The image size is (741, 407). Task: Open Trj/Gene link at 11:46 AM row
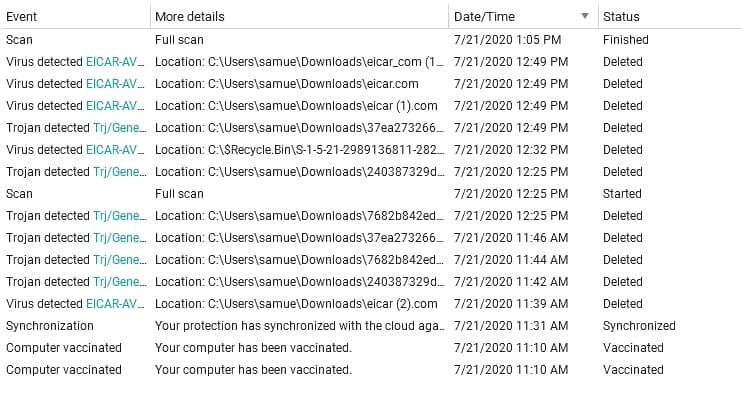(x=120, y=238)
